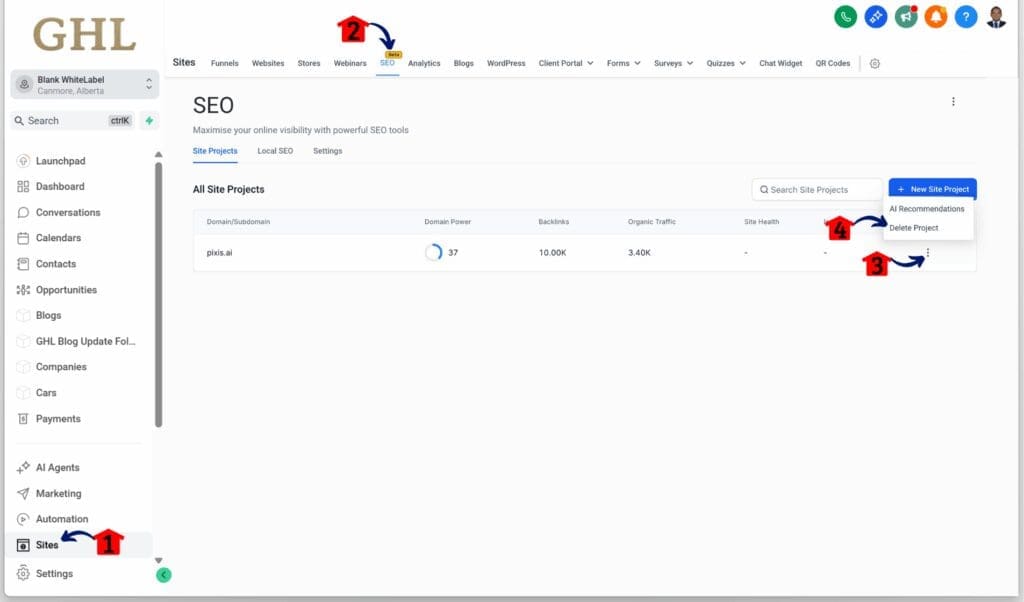The width and height of the screenshot is (1024, 602).
Task: Switch to the Local SEO tab
Action: tap(275, 151)
